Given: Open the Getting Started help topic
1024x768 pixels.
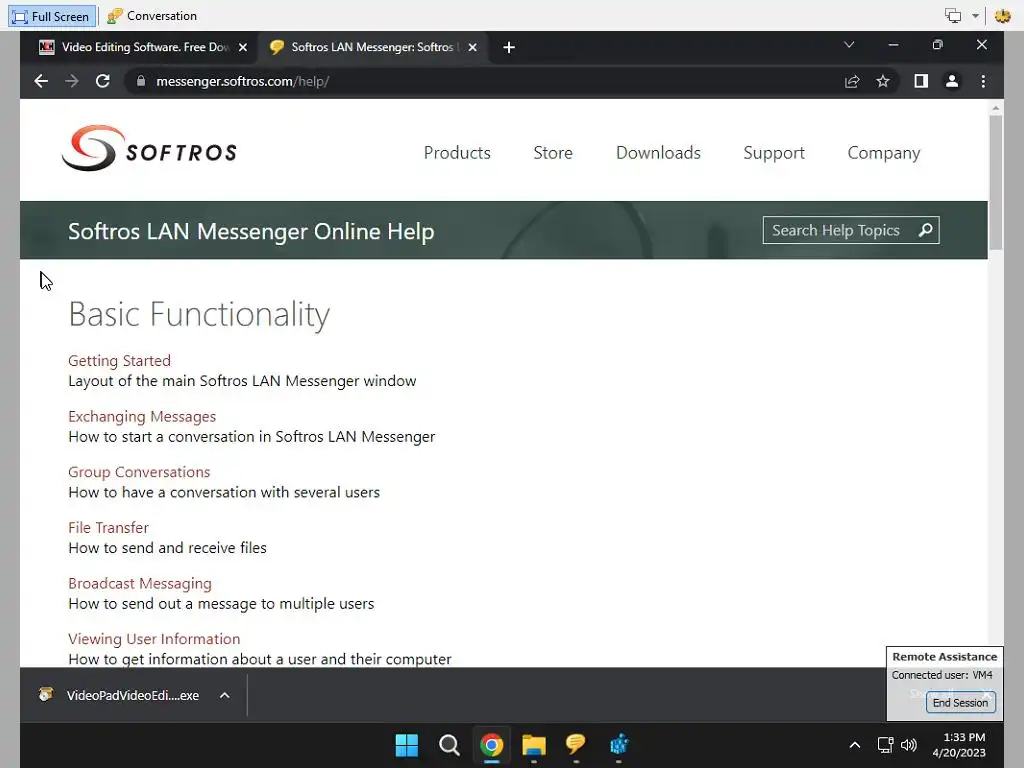Looking at the screenshot, I should (x=120, y=360).
